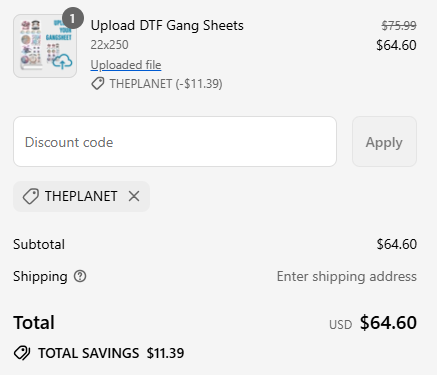Click the Upload DTF Gang Sheets title
437x375 pixels.
[167, 25]
